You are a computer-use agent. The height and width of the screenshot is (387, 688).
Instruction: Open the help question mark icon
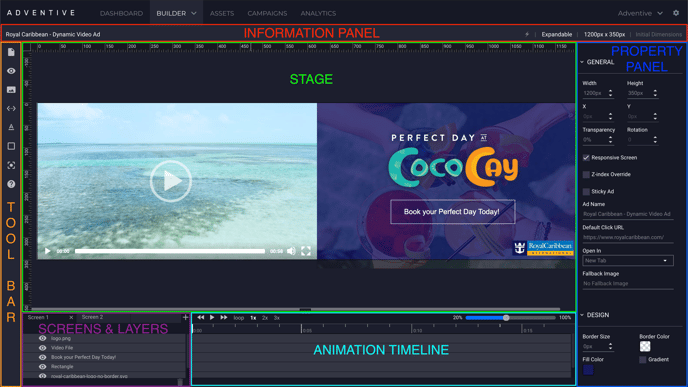(x=11, y=184)
